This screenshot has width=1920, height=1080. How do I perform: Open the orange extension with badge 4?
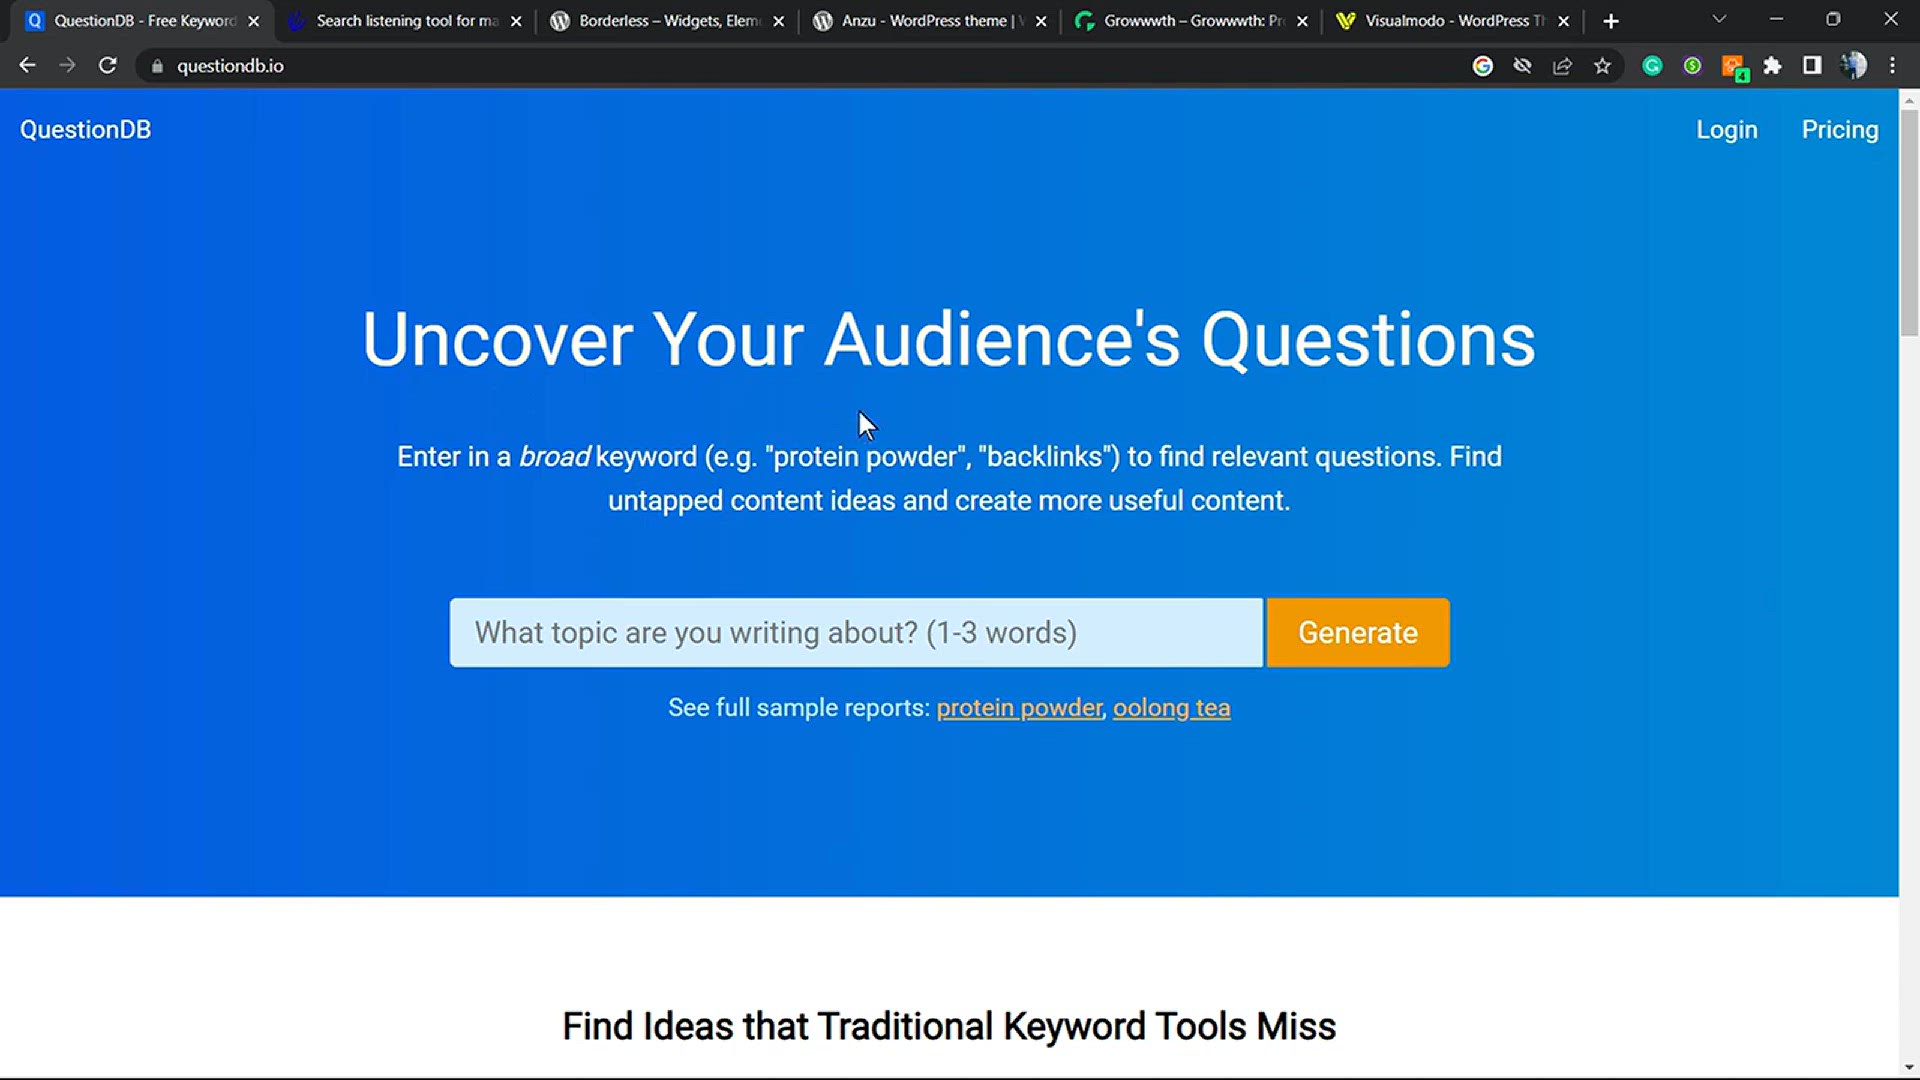point(1734,67)
